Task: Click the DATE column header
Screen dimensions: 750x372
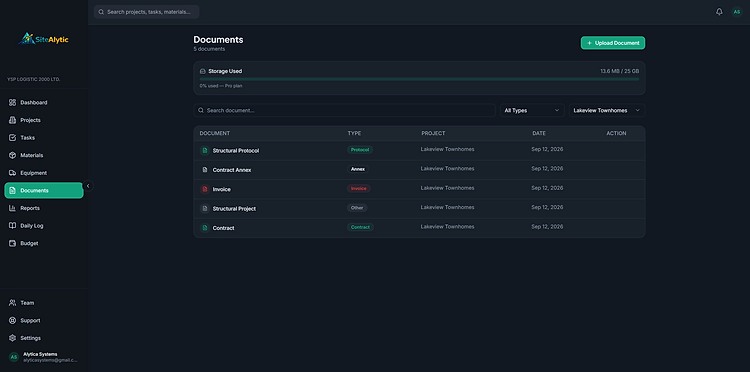Action: pos(539,133)
